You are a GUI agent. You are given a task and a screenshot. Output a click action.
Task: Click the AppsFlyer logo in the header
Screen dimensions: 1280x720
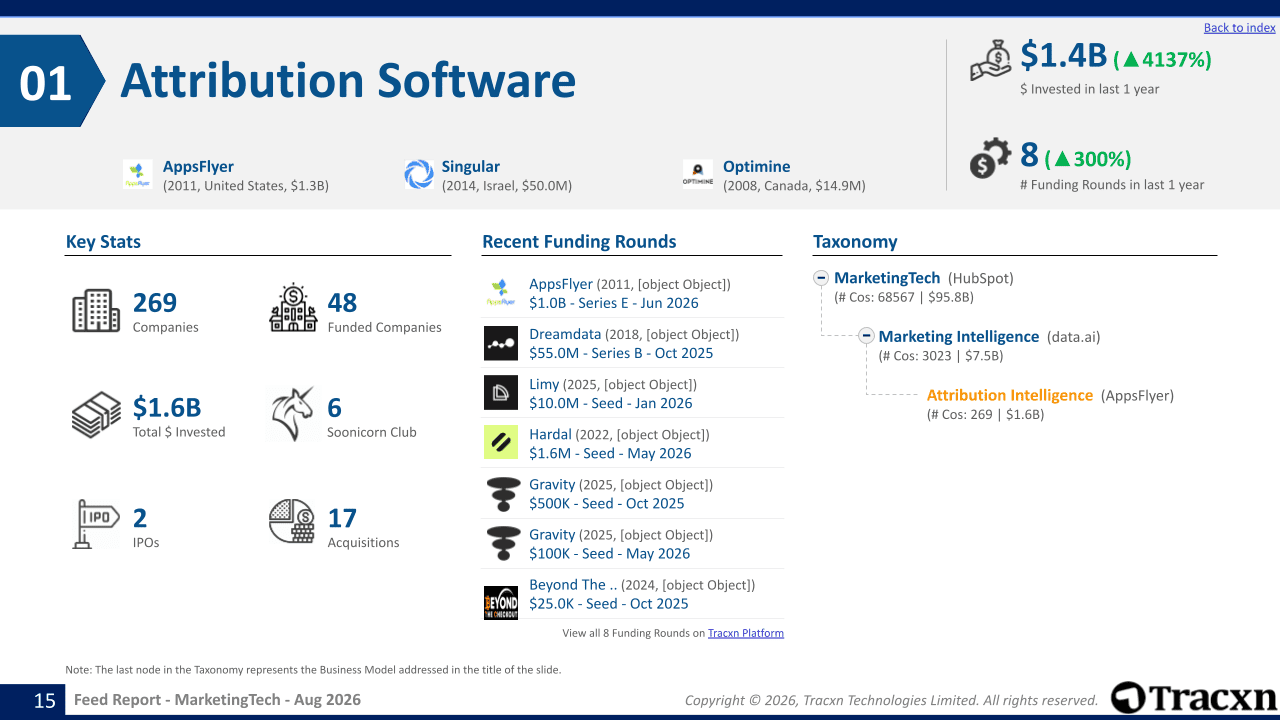pos(138,175)
